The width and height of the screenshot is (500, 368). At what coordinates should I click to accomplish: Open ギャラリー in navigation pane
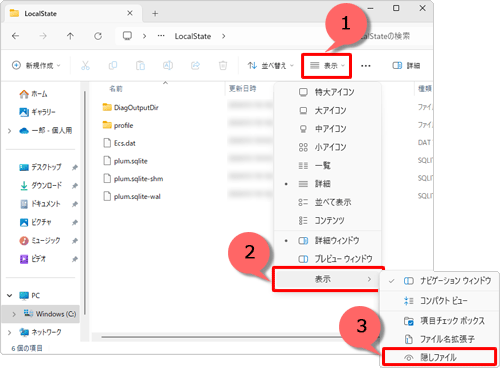click(x=37, y=112)
